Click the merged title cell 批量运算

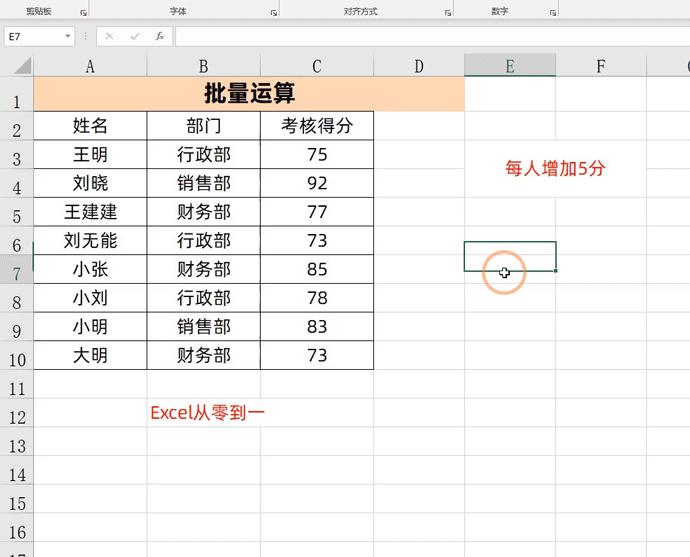coord(249,94)
